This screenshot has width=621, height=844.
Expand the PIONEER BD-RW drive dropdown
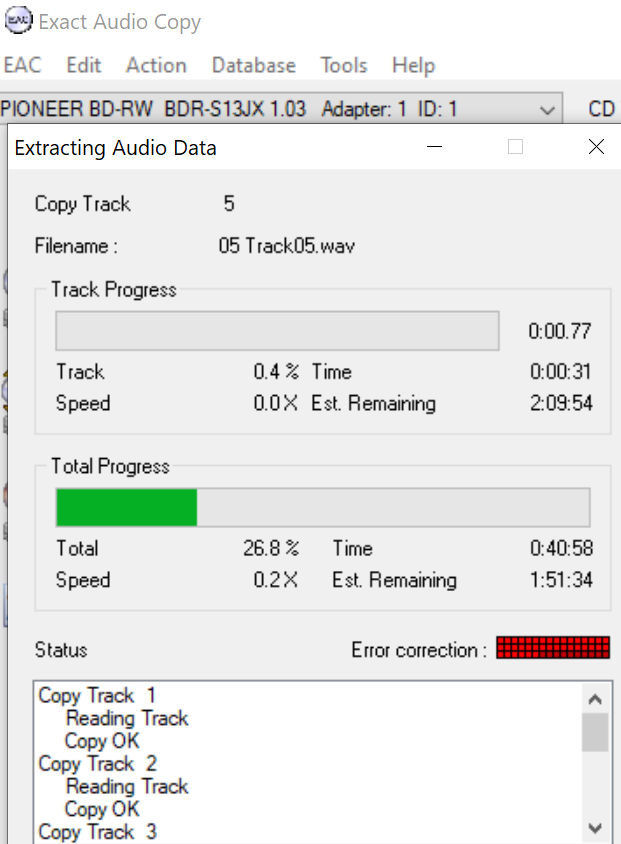point(281,108)
